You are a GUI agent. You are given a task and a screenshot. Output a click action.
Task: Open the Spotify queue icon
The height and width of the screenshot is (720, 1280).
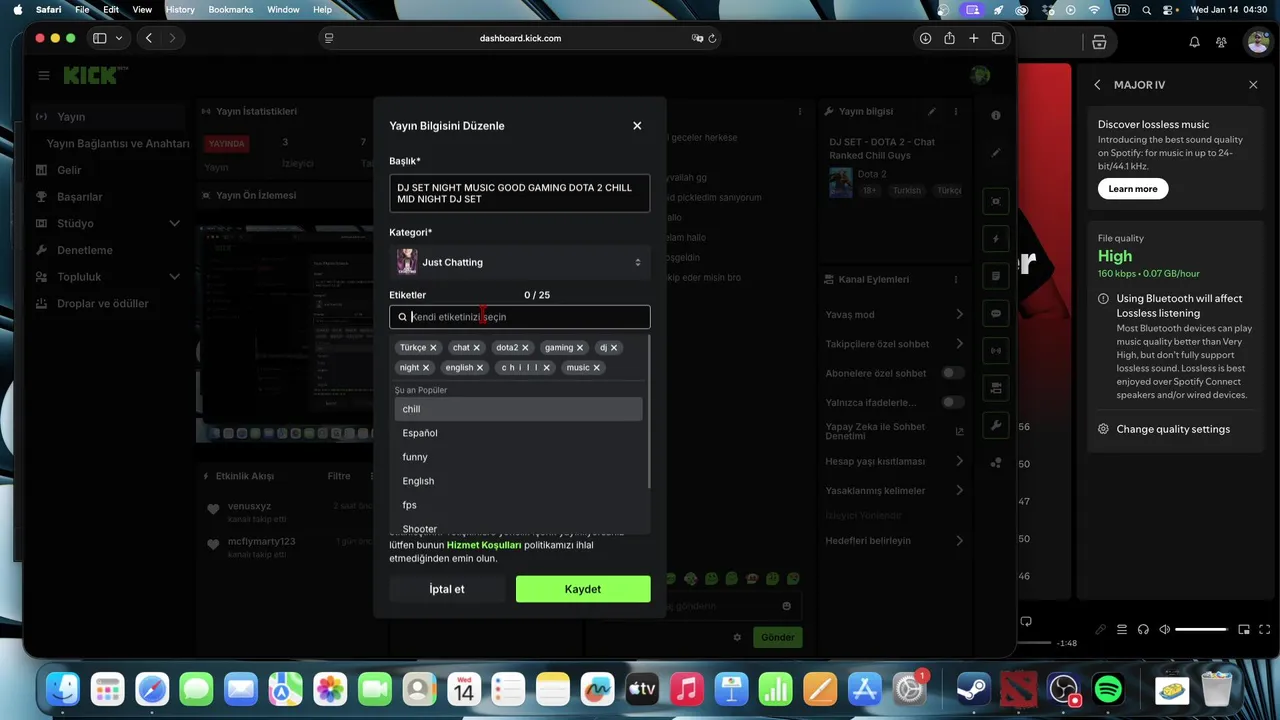pyautogui.click(x=1122, y=629)
